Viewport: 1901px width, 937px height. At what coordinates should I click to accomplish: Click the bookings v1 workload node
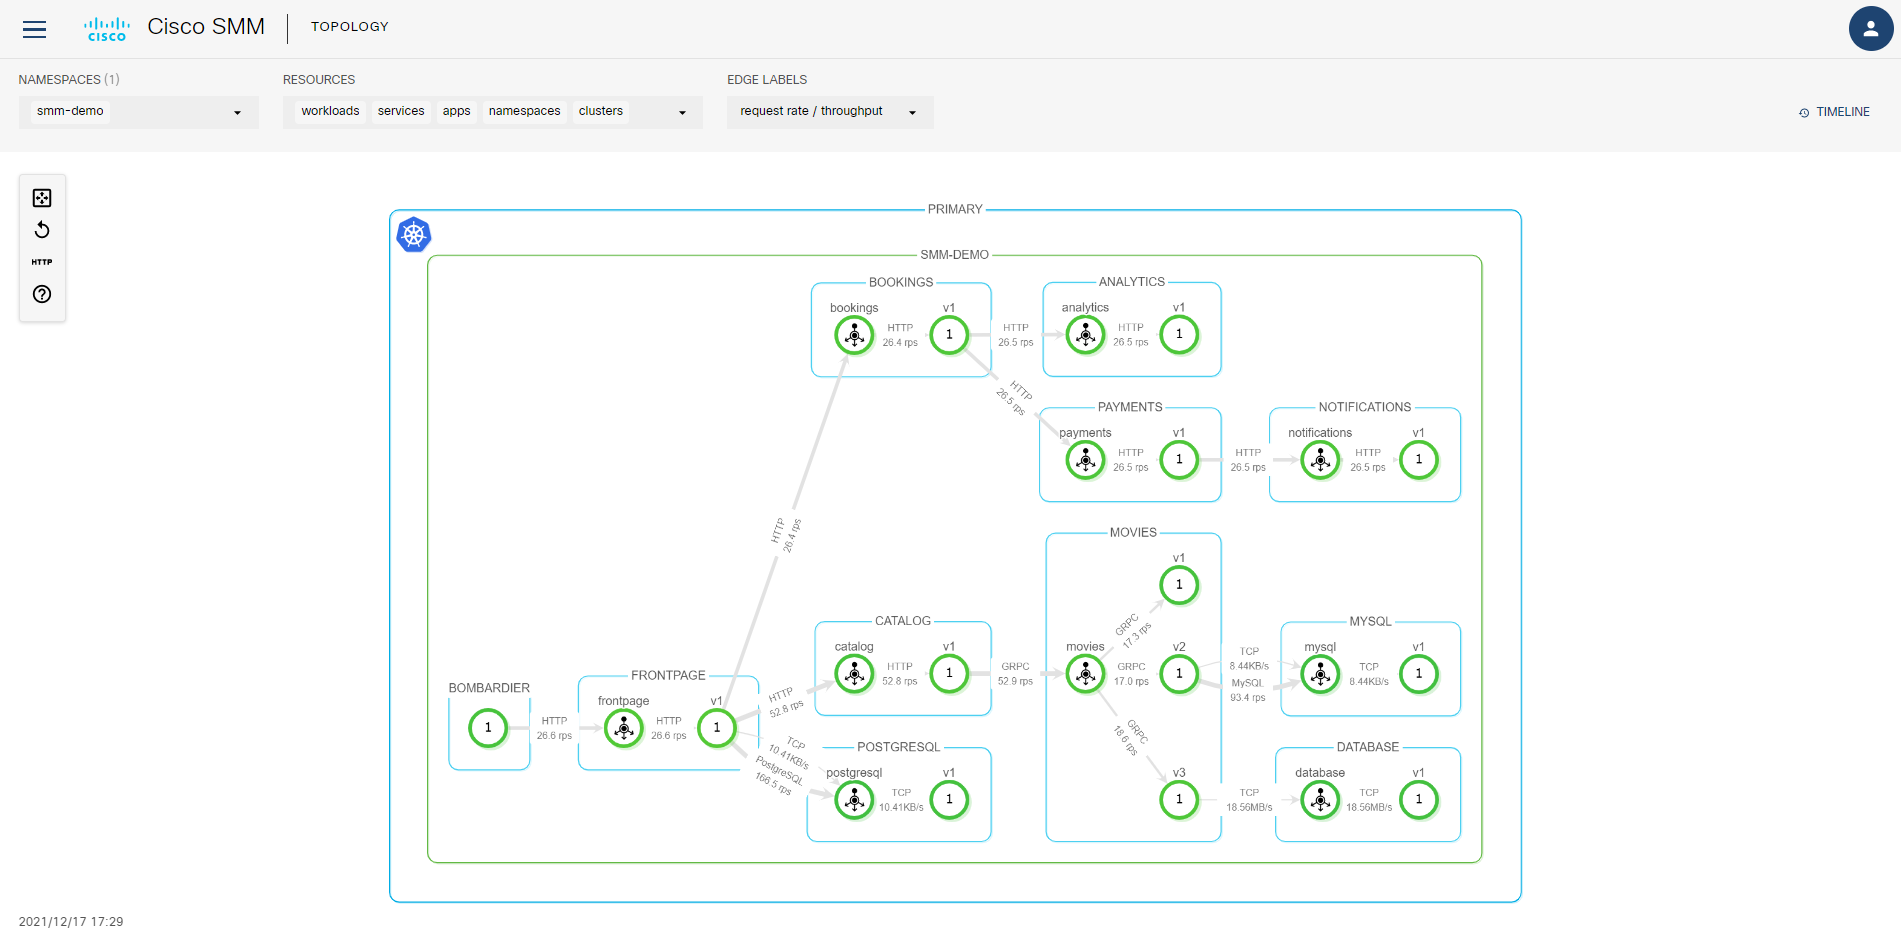[x=949, y=335]
